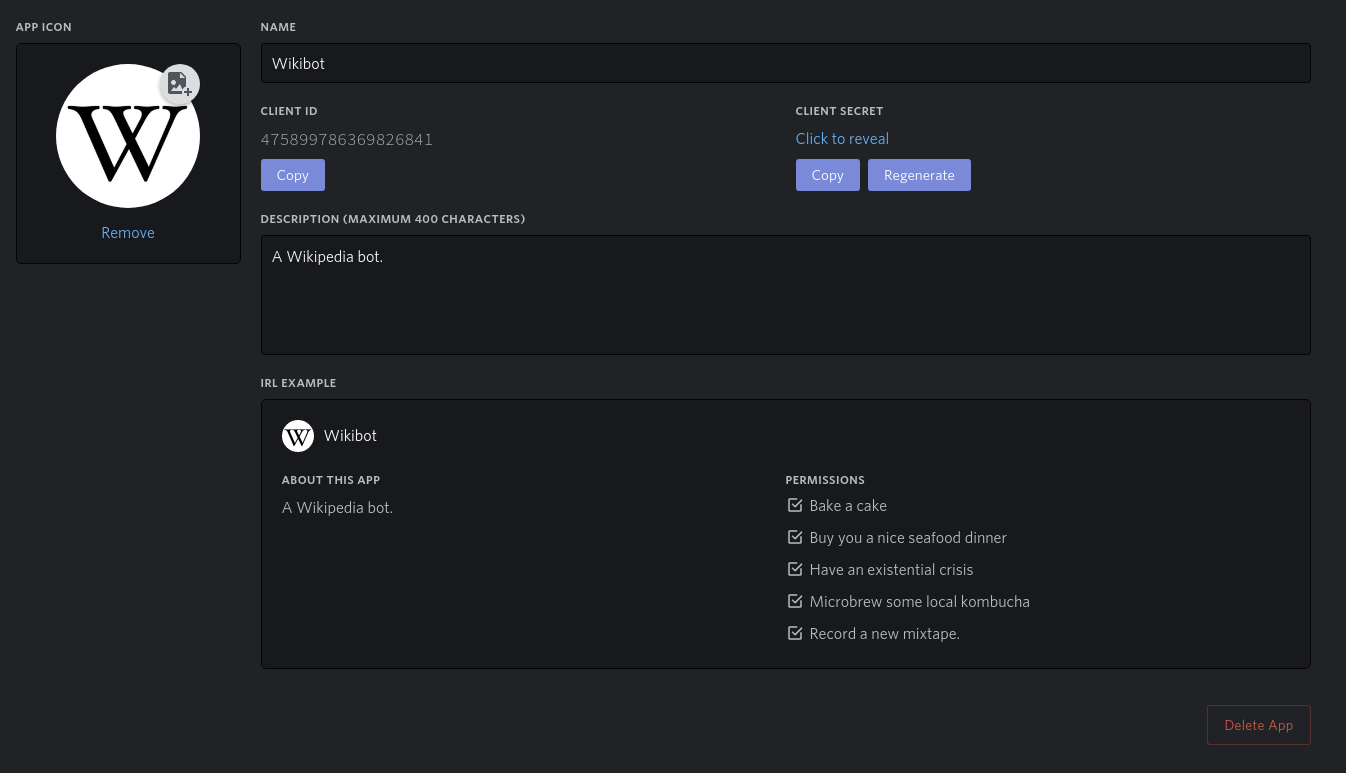Copy the Client ID

tap(292, 175)
